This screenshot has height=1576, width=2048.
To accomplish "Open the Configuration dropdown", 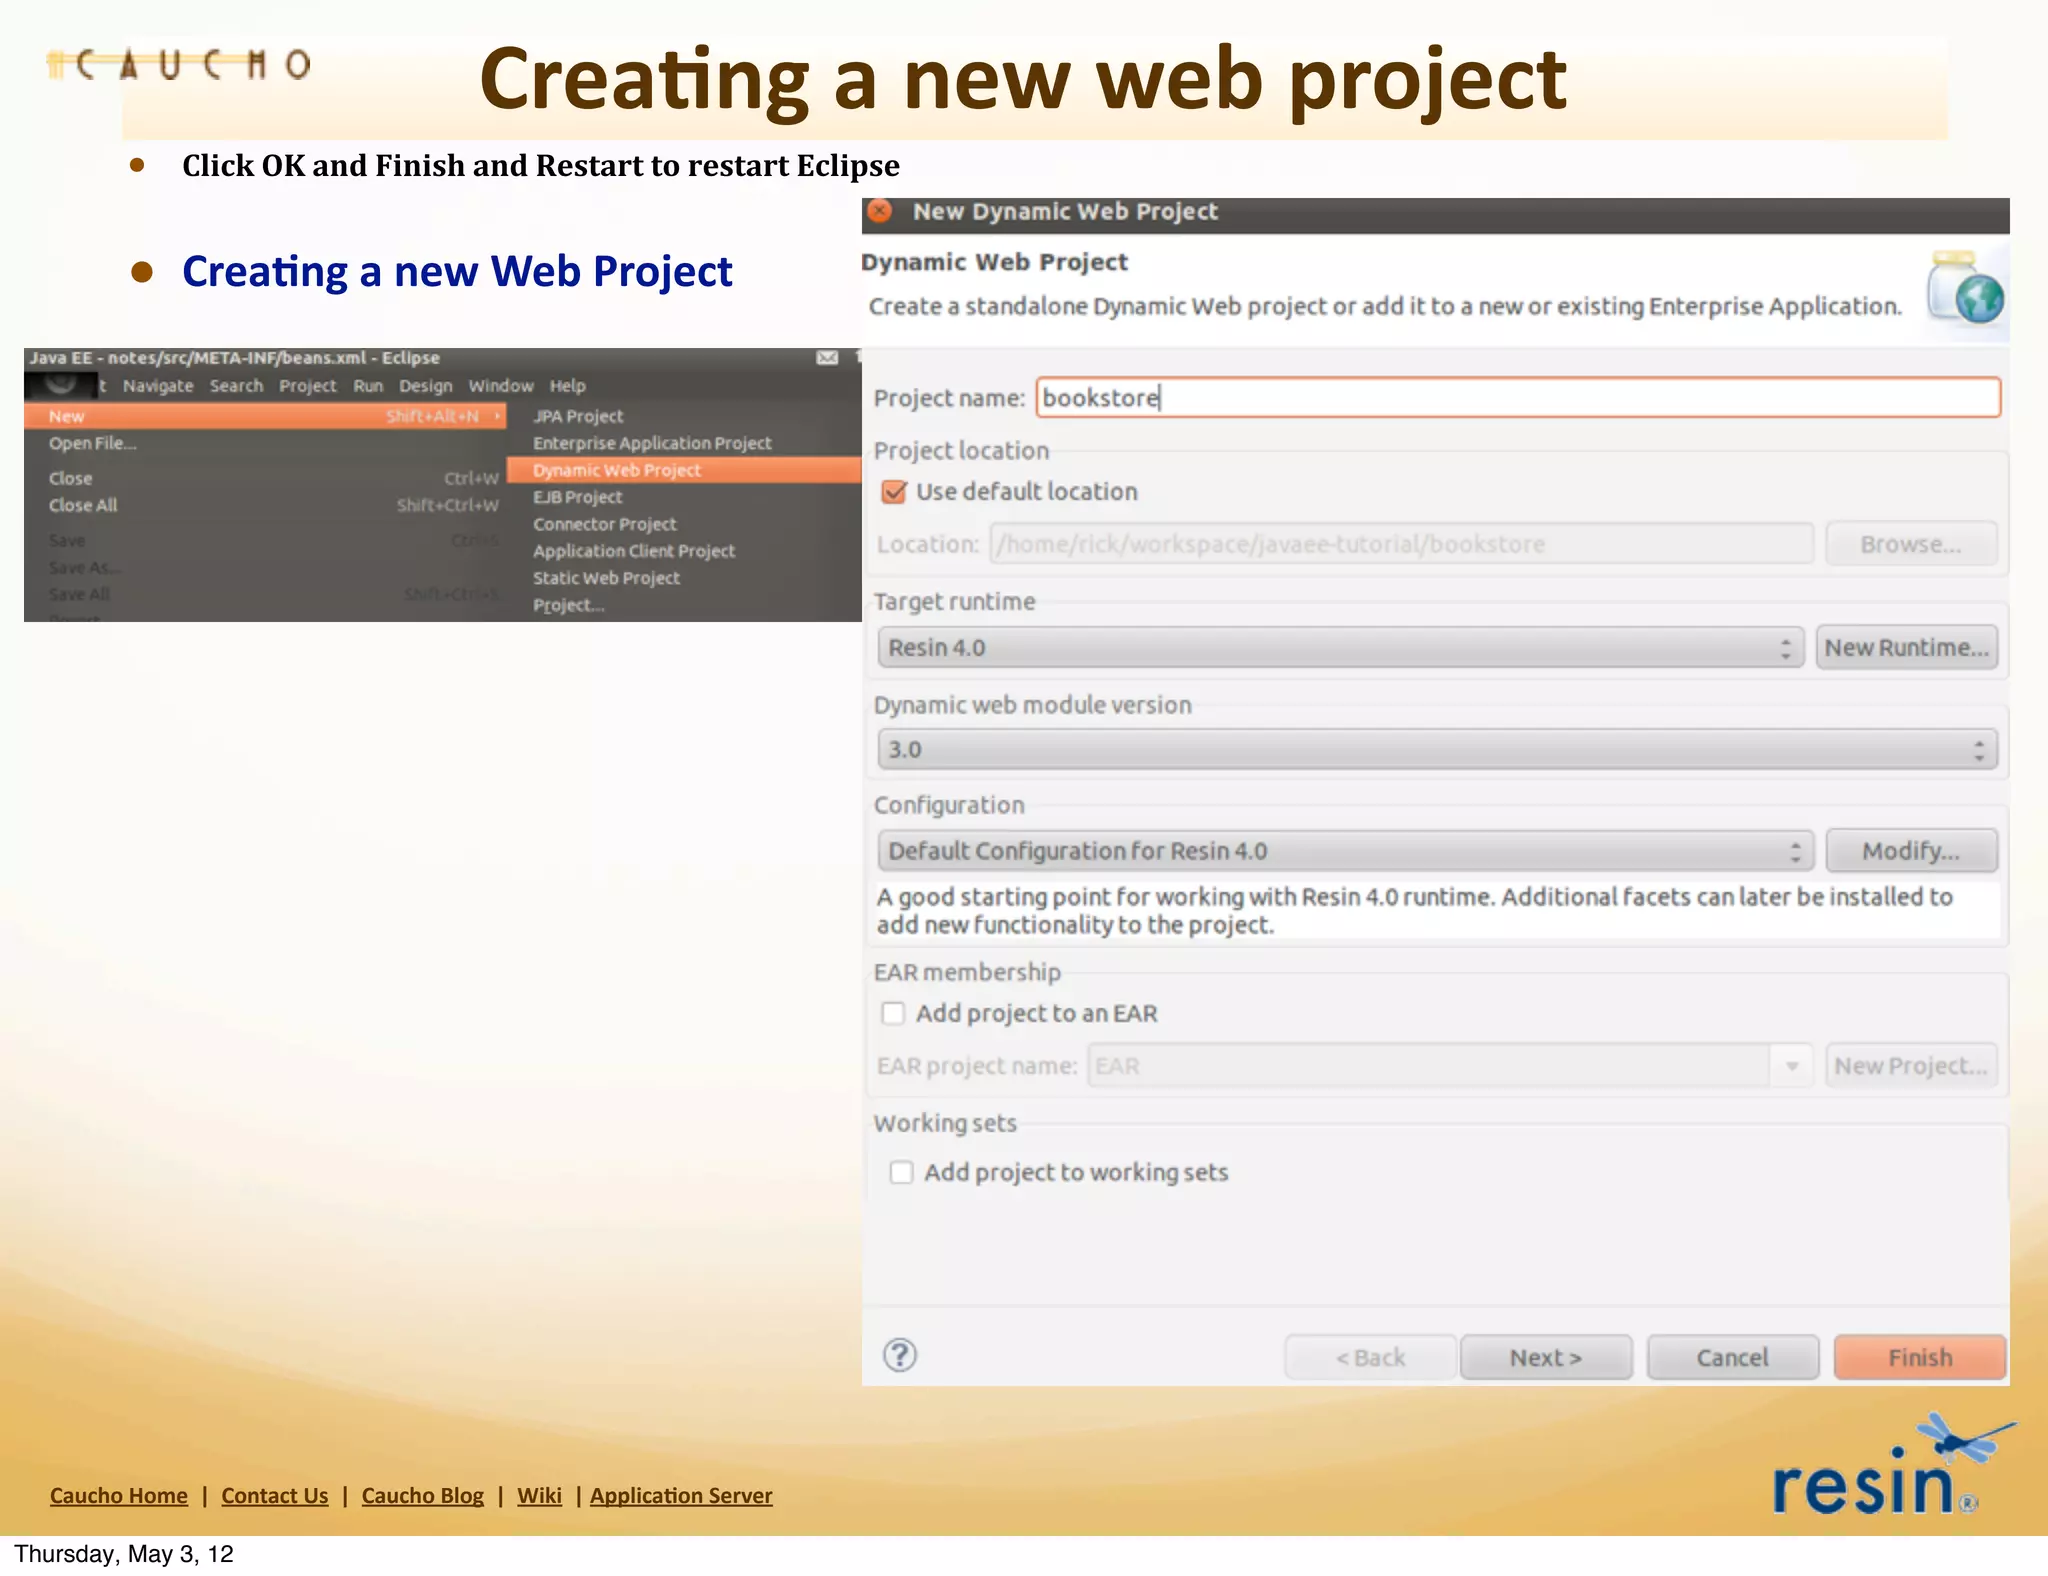I will coord(1344,851).
